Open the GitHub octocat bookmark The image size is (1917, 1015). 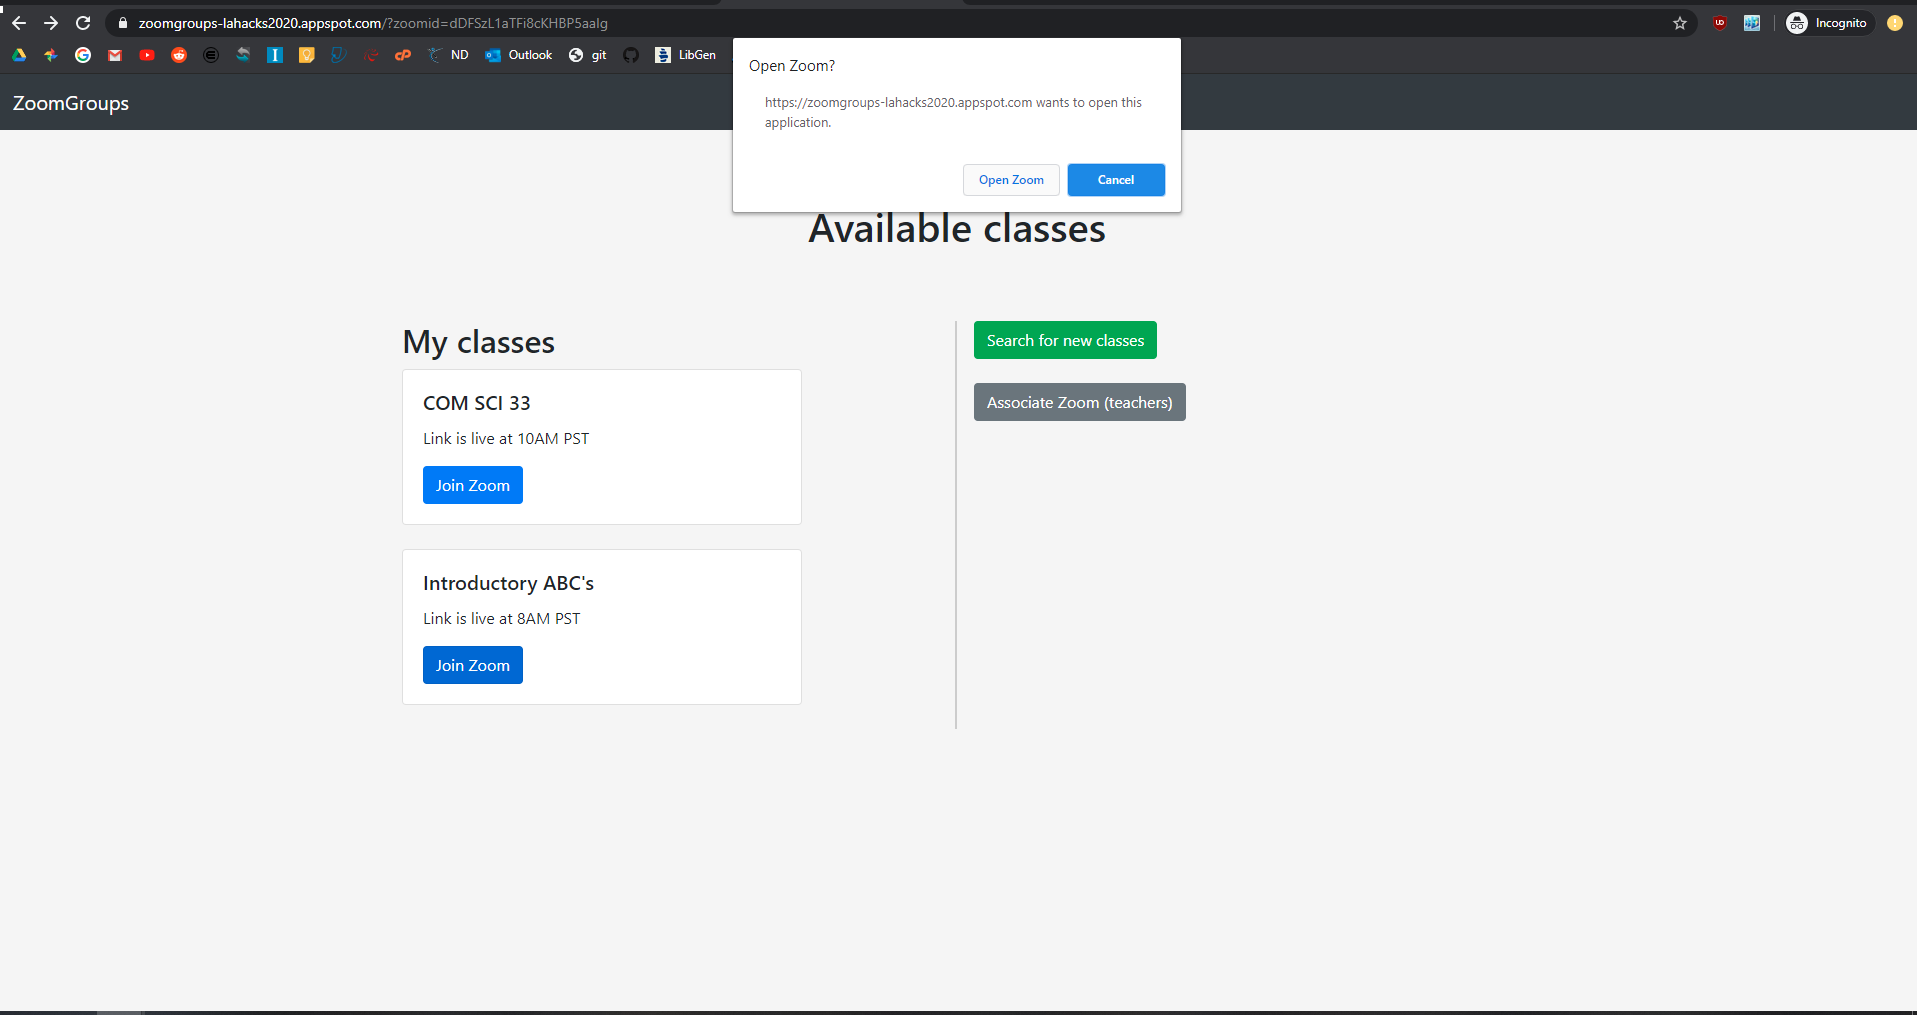tap(631, 55)
